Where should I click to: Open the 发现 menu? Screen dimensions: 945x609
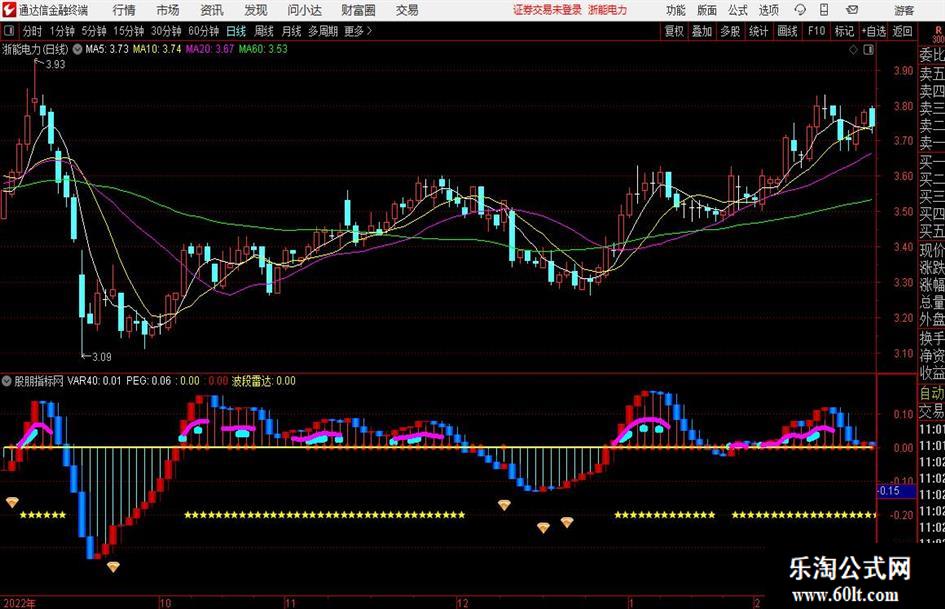tap(256, 10)
